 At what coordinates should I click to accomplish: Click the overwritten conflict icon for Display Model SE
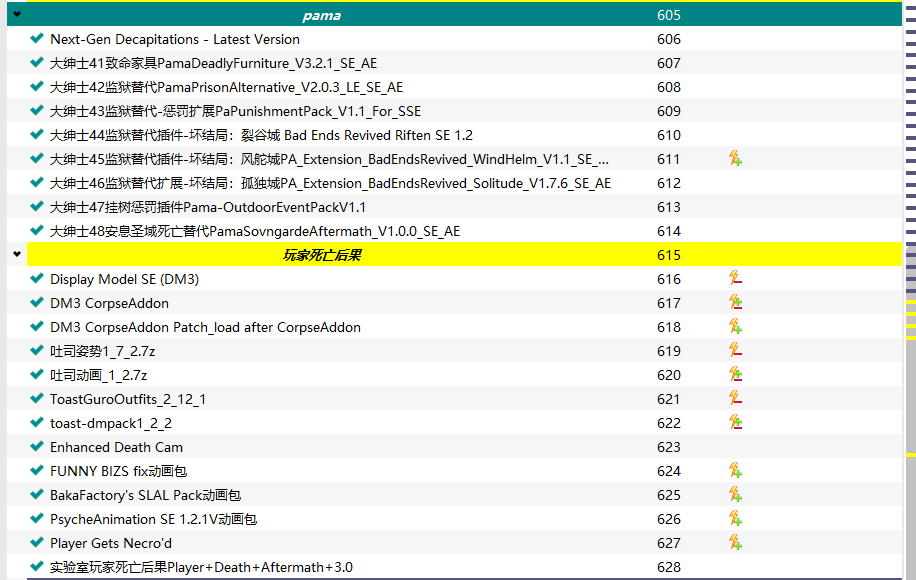click(x=735, y=279)
